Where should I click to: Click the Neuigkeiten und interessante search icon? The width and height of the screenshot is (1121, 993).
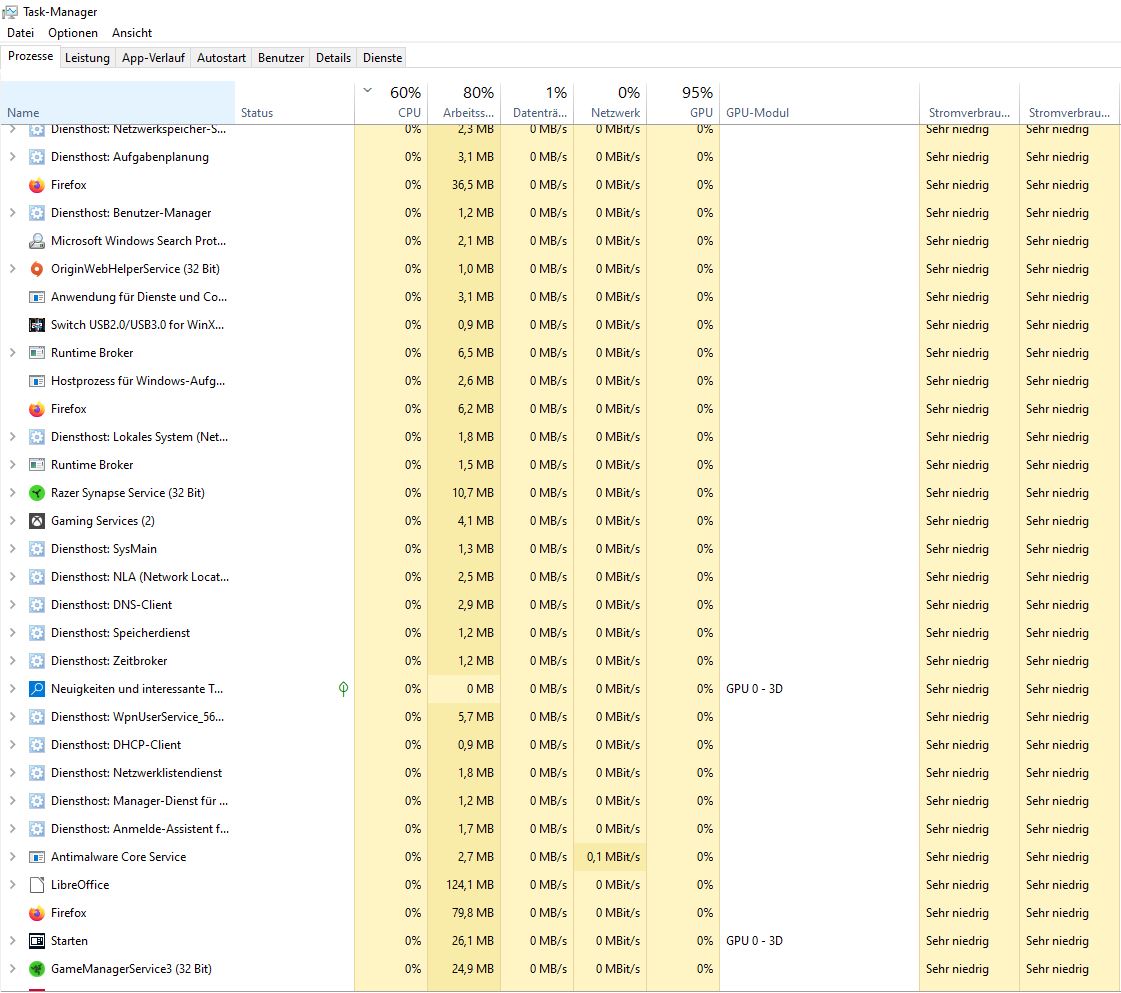click(36, 688)
